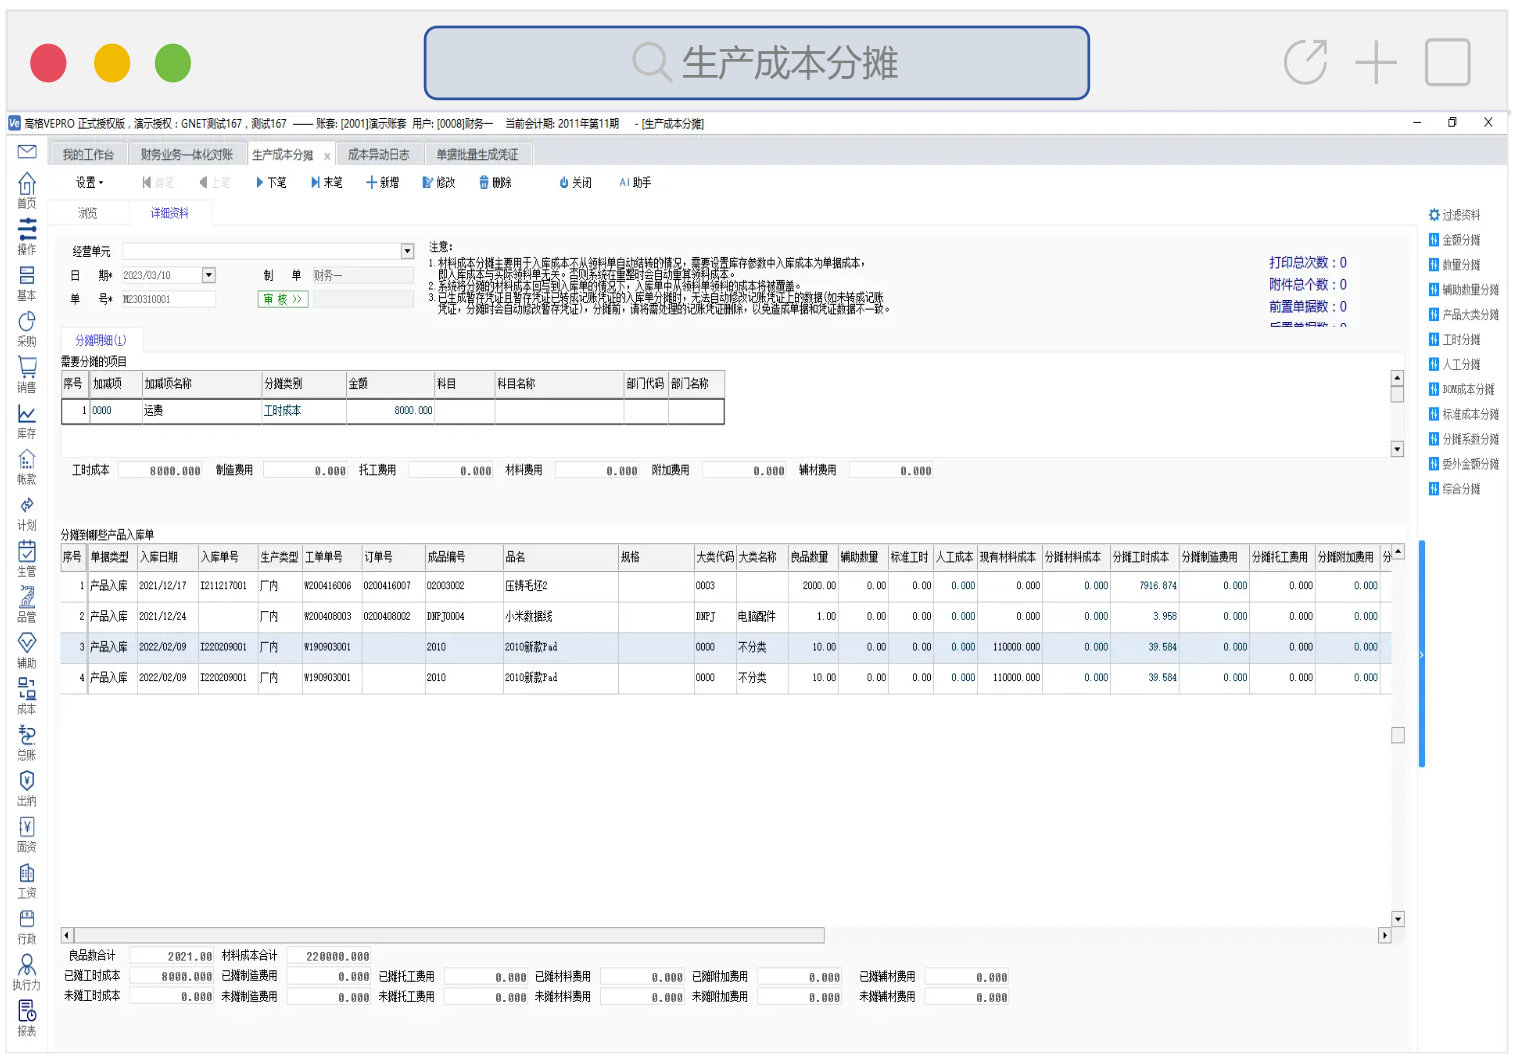This screenshot has width=1513, height=1061.
Task: Choose 工时分摊 from the right panel
Action: 1460,340
